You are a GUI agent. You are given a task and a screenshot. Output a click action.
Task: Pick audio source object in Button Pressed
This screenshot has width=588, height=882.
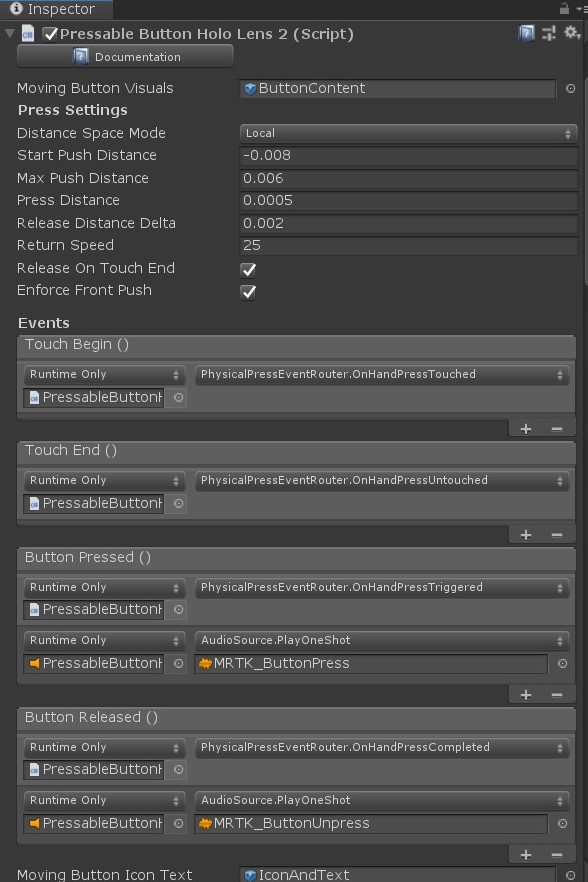coord(178,664)
